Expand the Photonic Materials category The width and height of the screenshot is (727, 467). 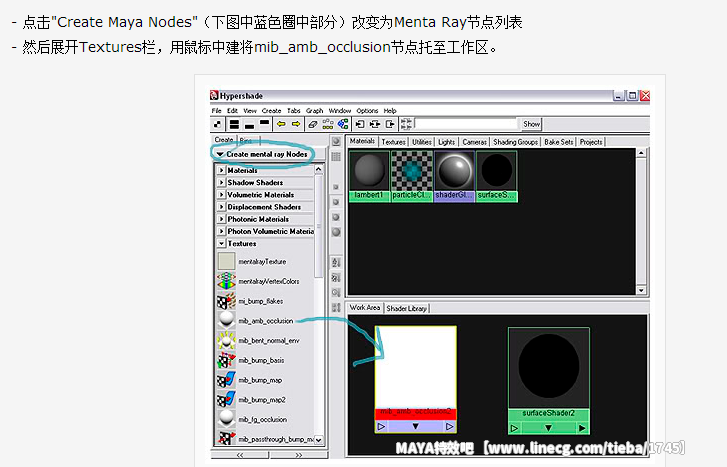tap(221, 218)
